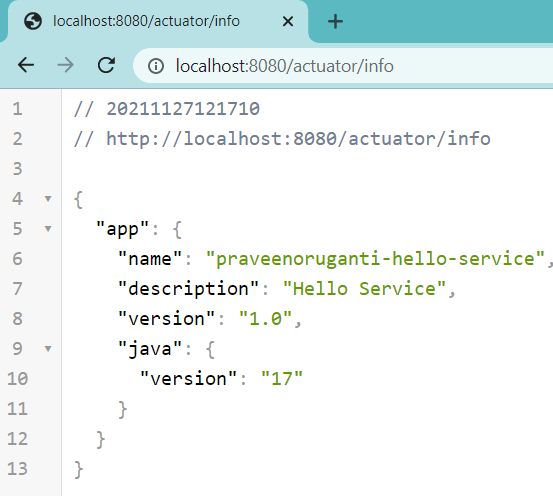Select the value "1.0"
This screenshot has width=553, height=496.
265,319
